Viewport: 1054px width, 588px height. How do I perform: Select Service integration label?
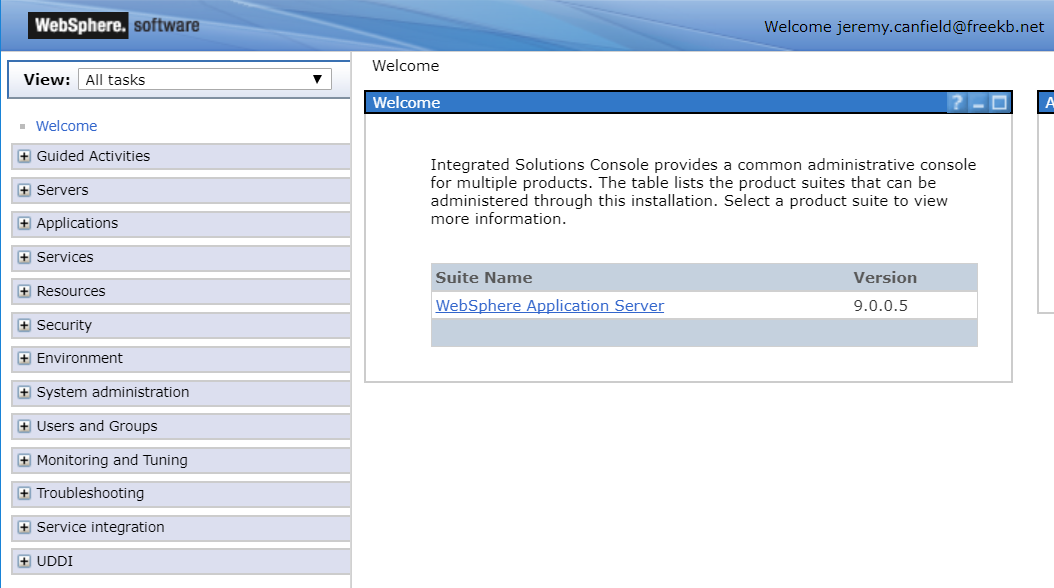click(x=100, y=528)
